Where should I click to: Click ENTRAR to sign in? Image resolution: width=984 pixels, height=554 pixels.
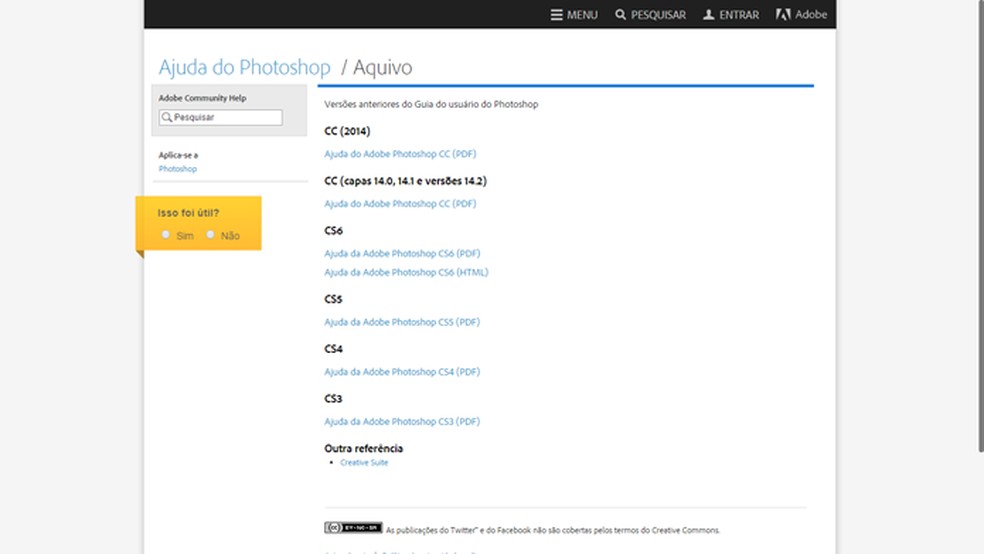739,14
